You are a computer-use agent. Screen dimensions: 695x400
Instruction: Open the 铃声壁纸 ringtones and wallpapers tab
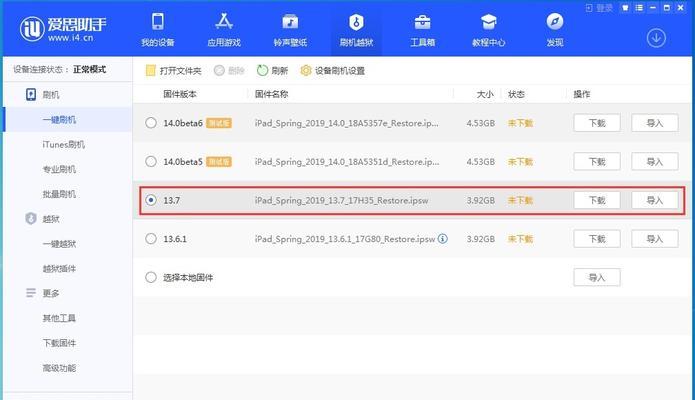click(290, 30)
